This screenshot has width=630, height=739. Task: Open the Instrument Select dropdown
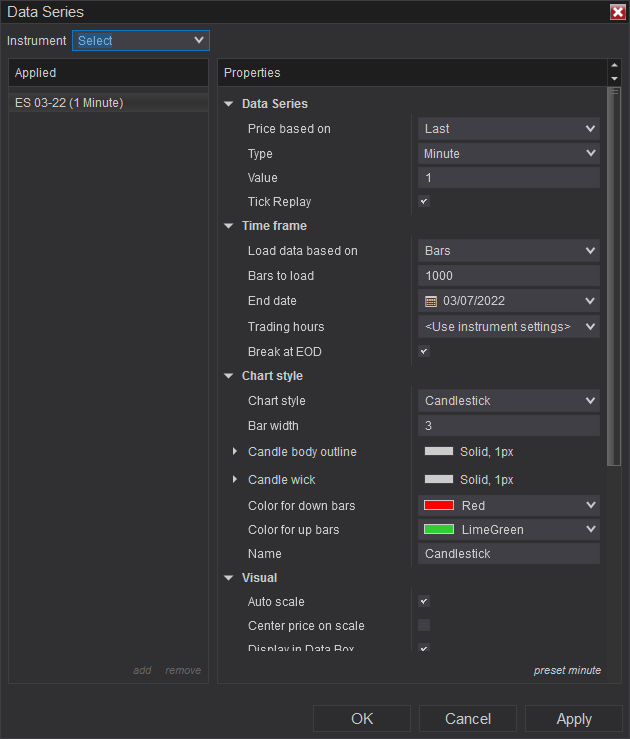[x=140, y=41]
